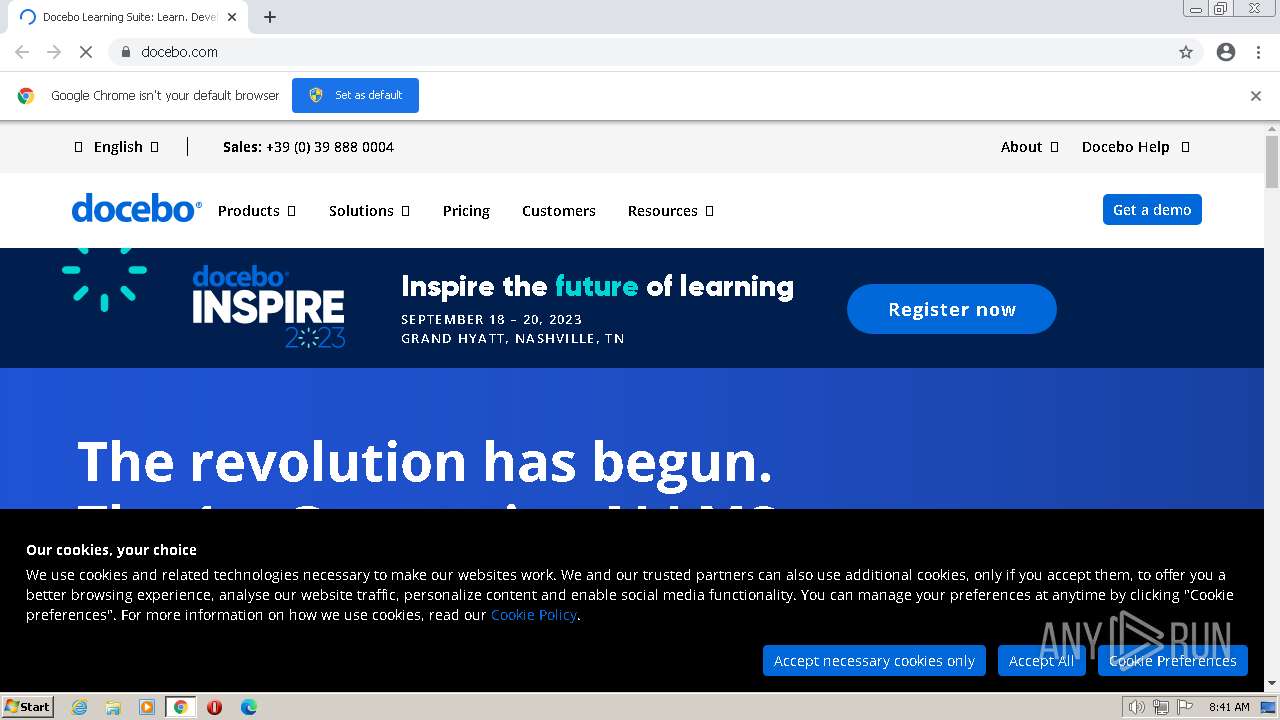Screen dimensions: 1280x720
Task: Open Opera from the taskbar
Action: click(x=215, y=707)
